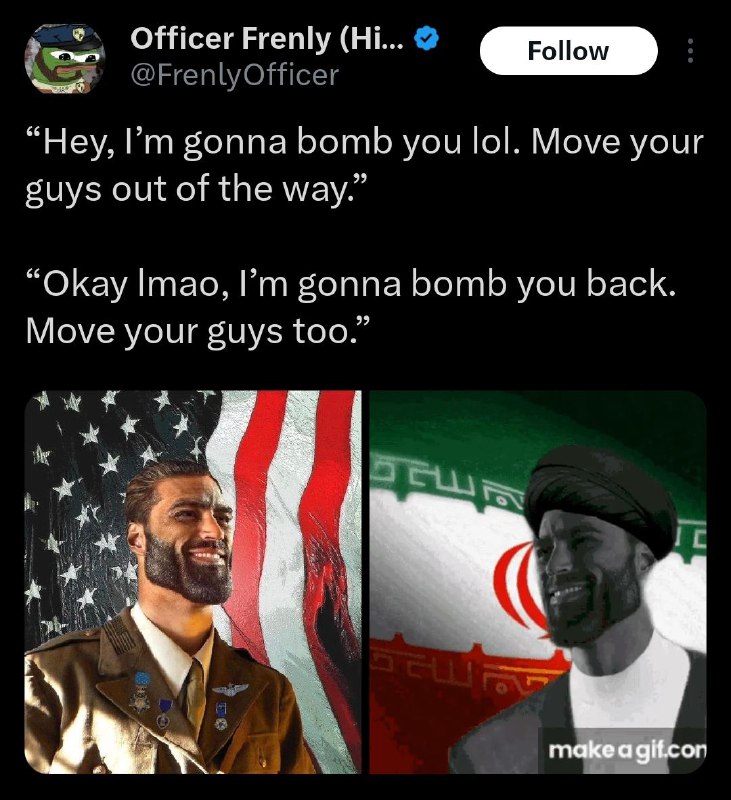
Task: Follow the Officer Frenly account
Action: (x=568, y=51)
